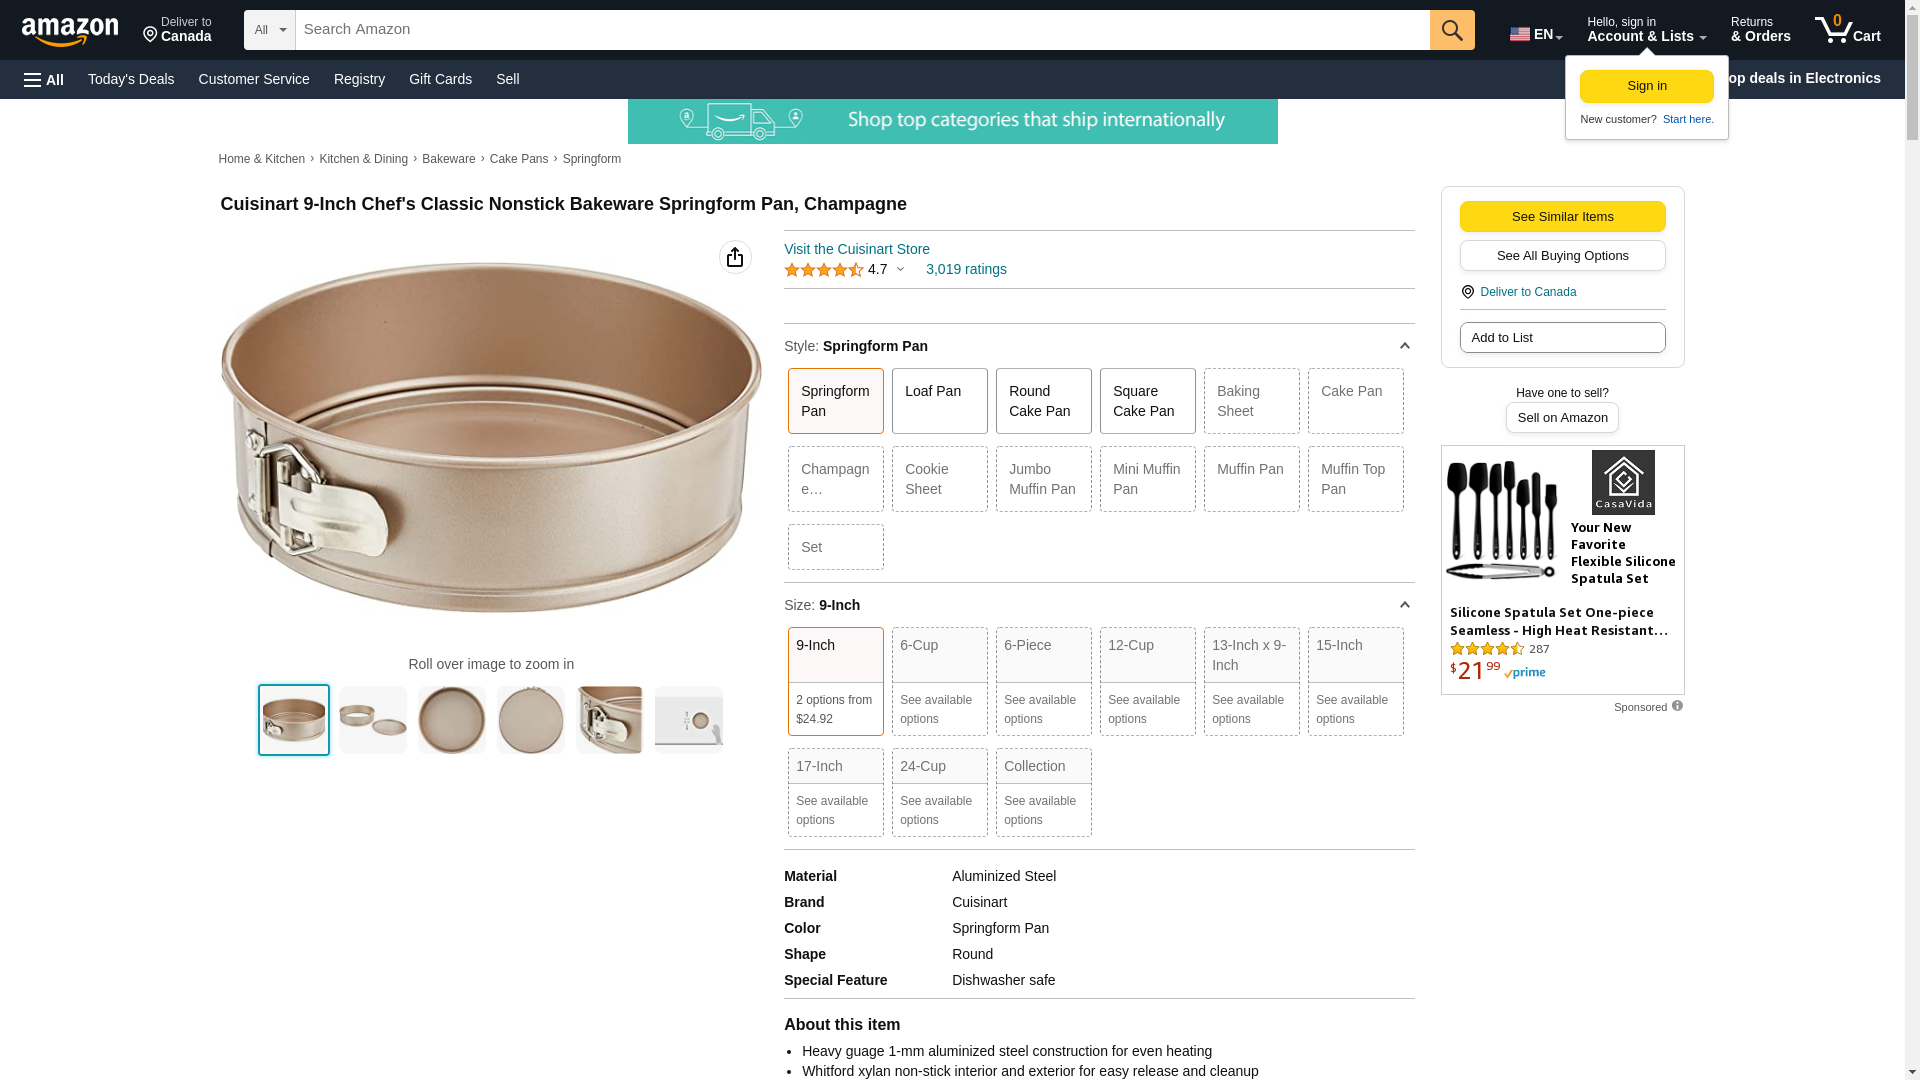The height and width of the screenshot is (1080, 1920).
Task: Click the Search Amazon input field
Action: [862, 30]
